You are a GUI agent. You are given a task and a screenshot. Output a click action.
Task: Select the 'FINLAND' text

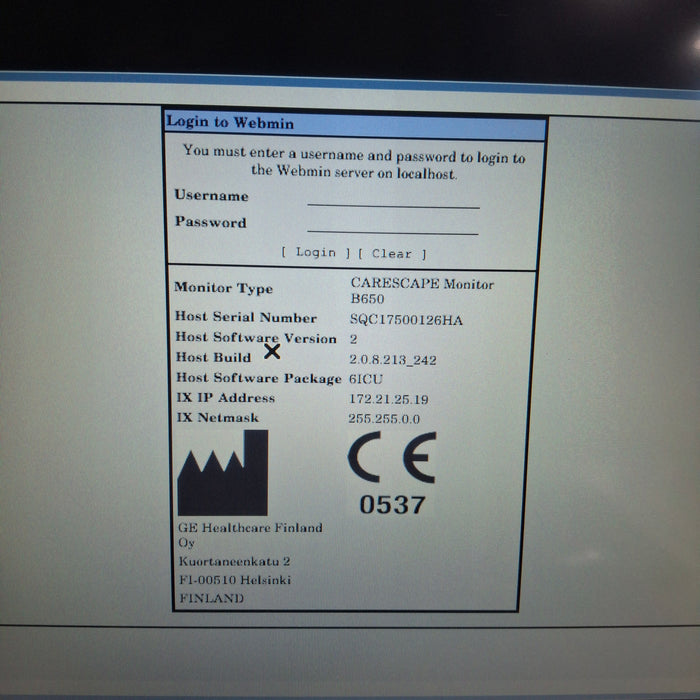[212, 598]
